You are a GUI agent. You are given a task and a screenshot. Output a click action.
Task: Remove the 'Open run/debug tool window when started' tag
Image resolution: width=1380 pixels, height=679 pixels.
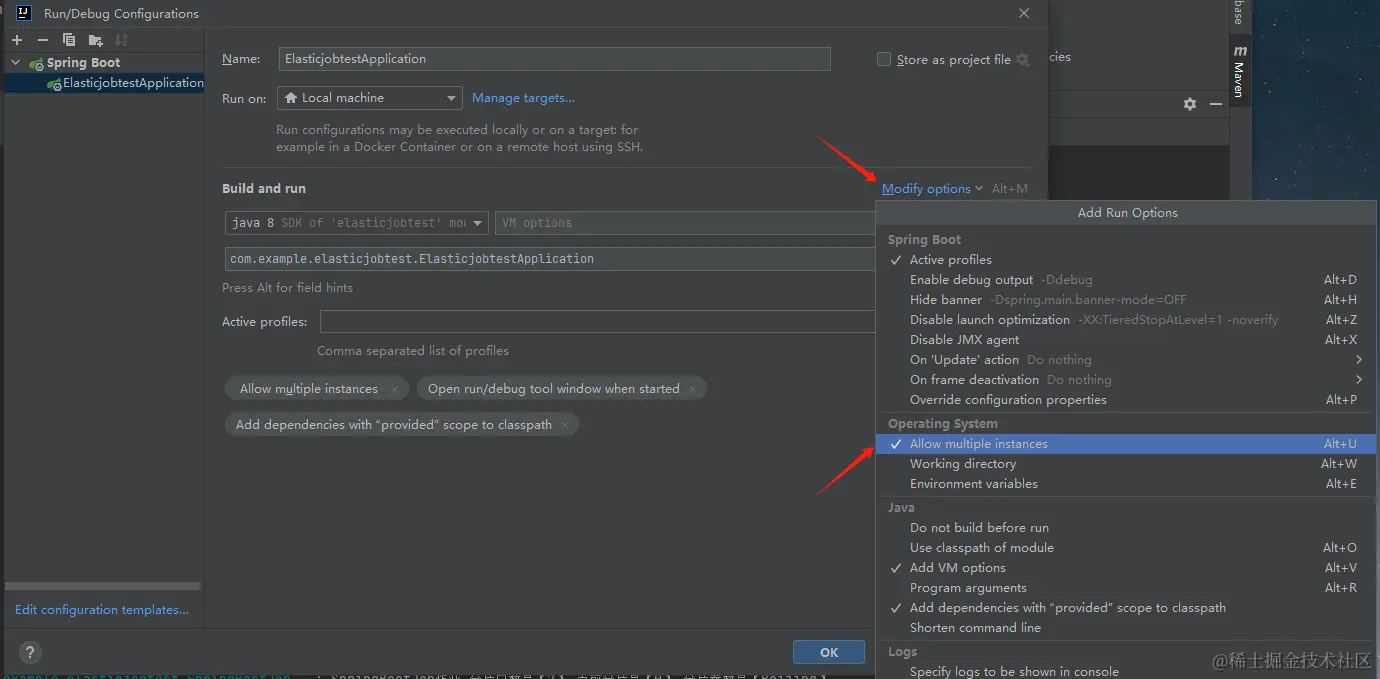point(693,389)
